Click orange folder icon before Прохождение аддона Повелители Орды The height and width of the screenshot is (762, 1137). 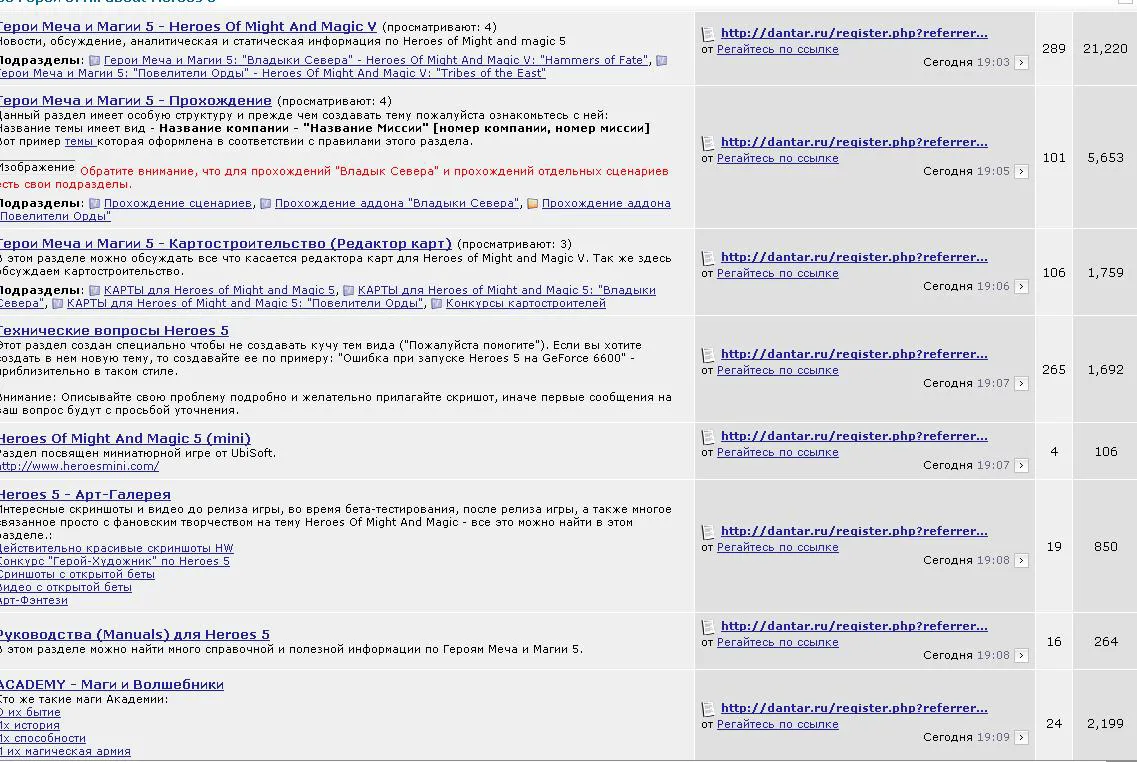pos(532,204)
